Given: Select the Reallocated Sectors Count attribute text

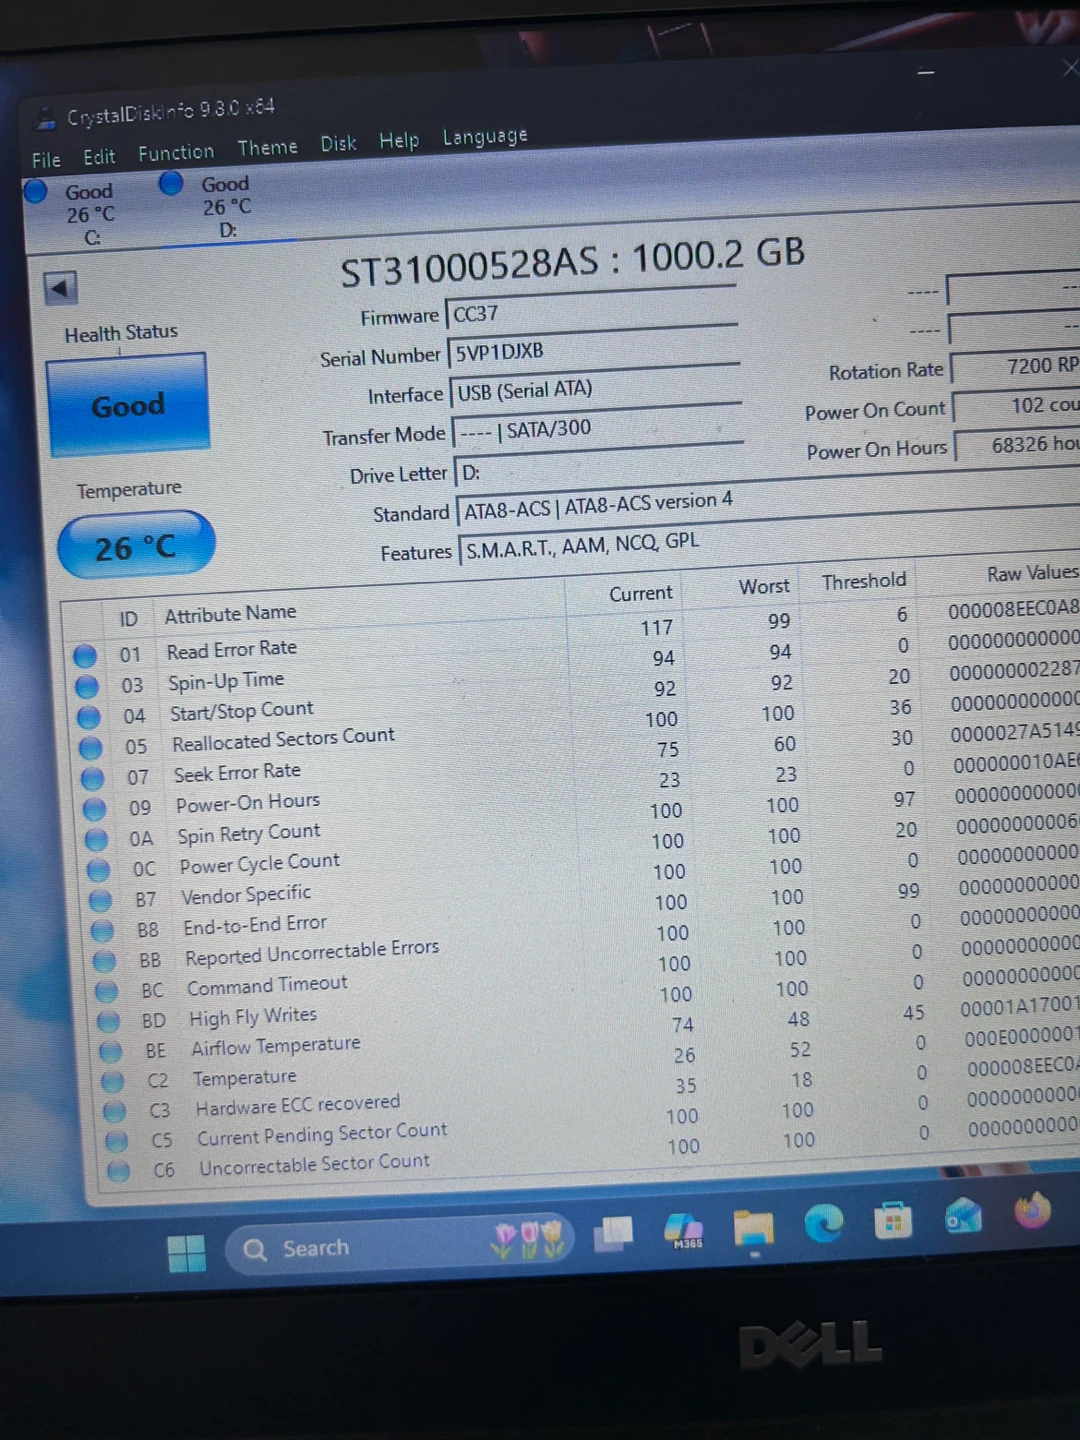Looking at the screenshot, I should click(x=284, y=739).
